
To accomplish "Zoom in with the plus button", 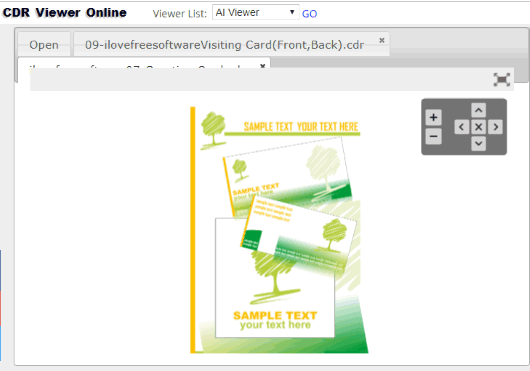I will [433, 118].
